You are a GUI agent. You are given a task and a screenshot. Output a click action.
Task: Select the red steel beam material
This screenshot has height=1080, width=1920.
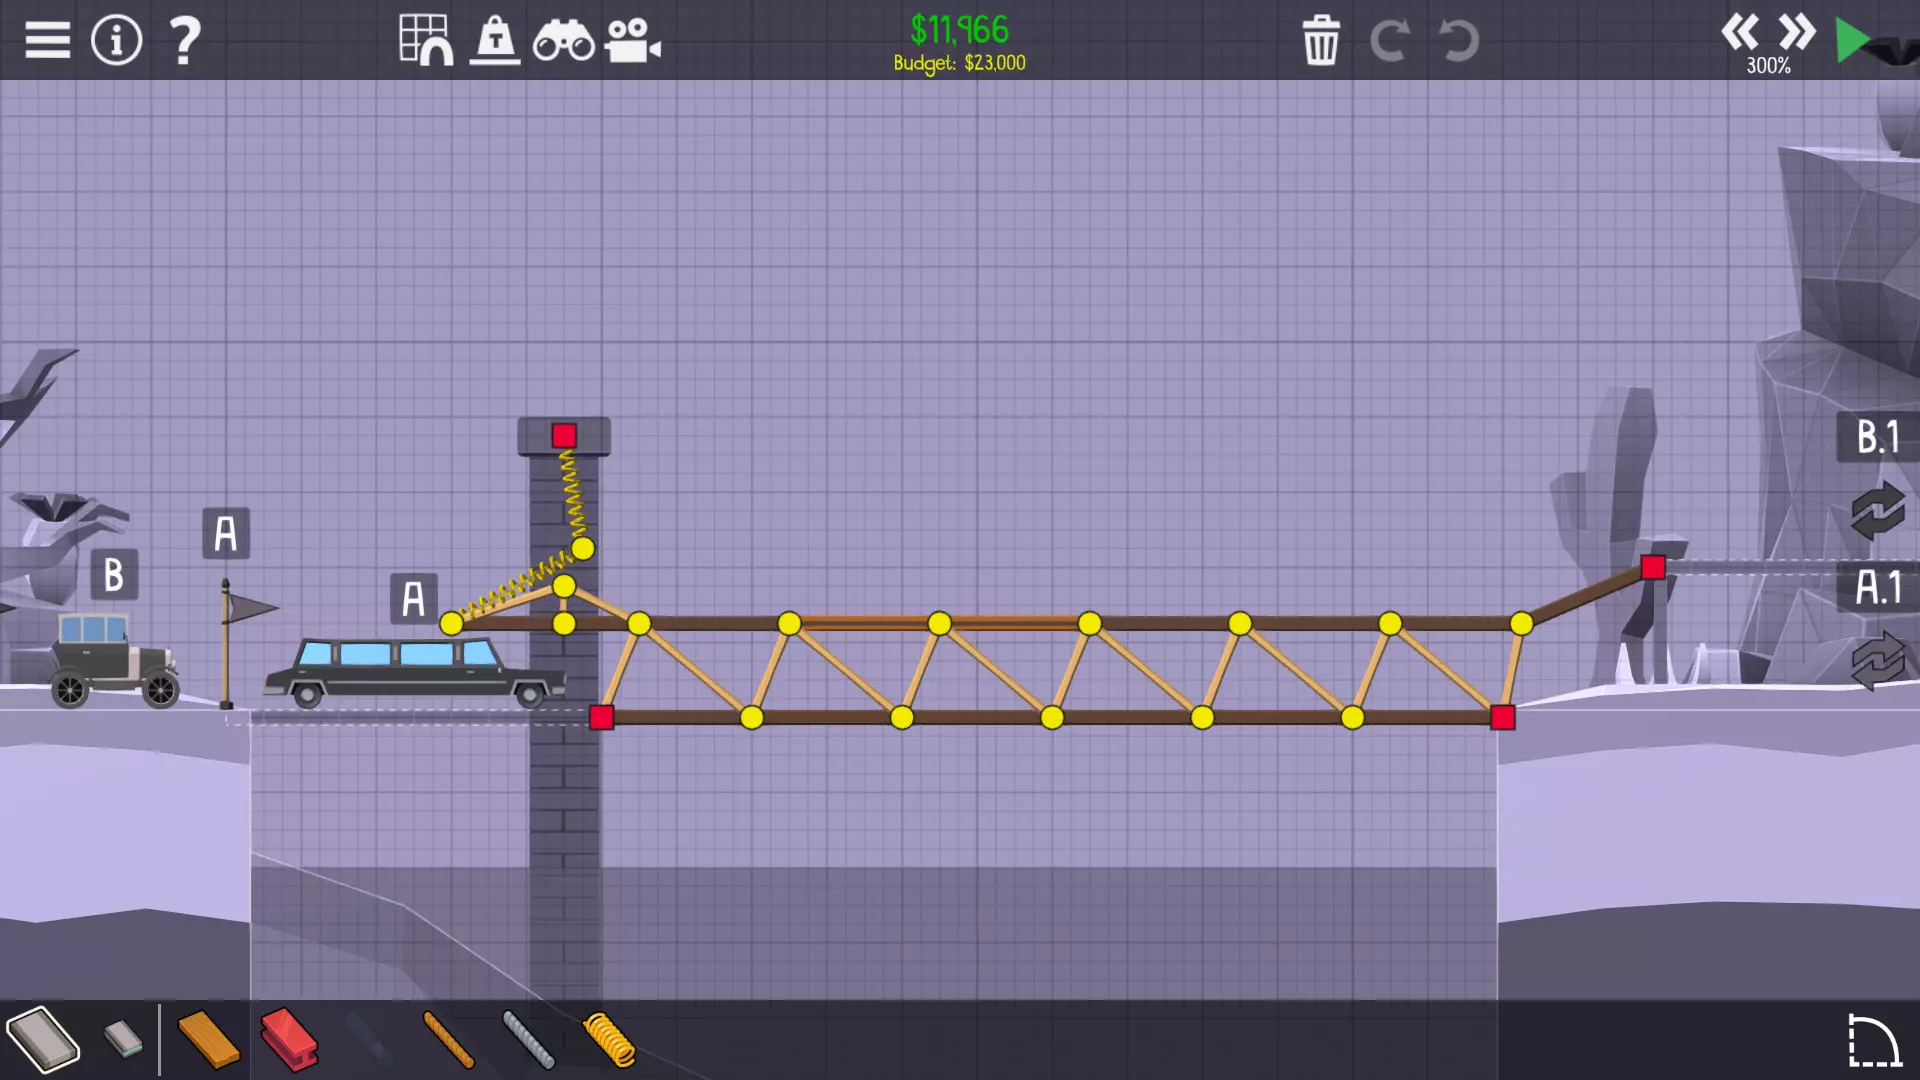coord(289,1040)
